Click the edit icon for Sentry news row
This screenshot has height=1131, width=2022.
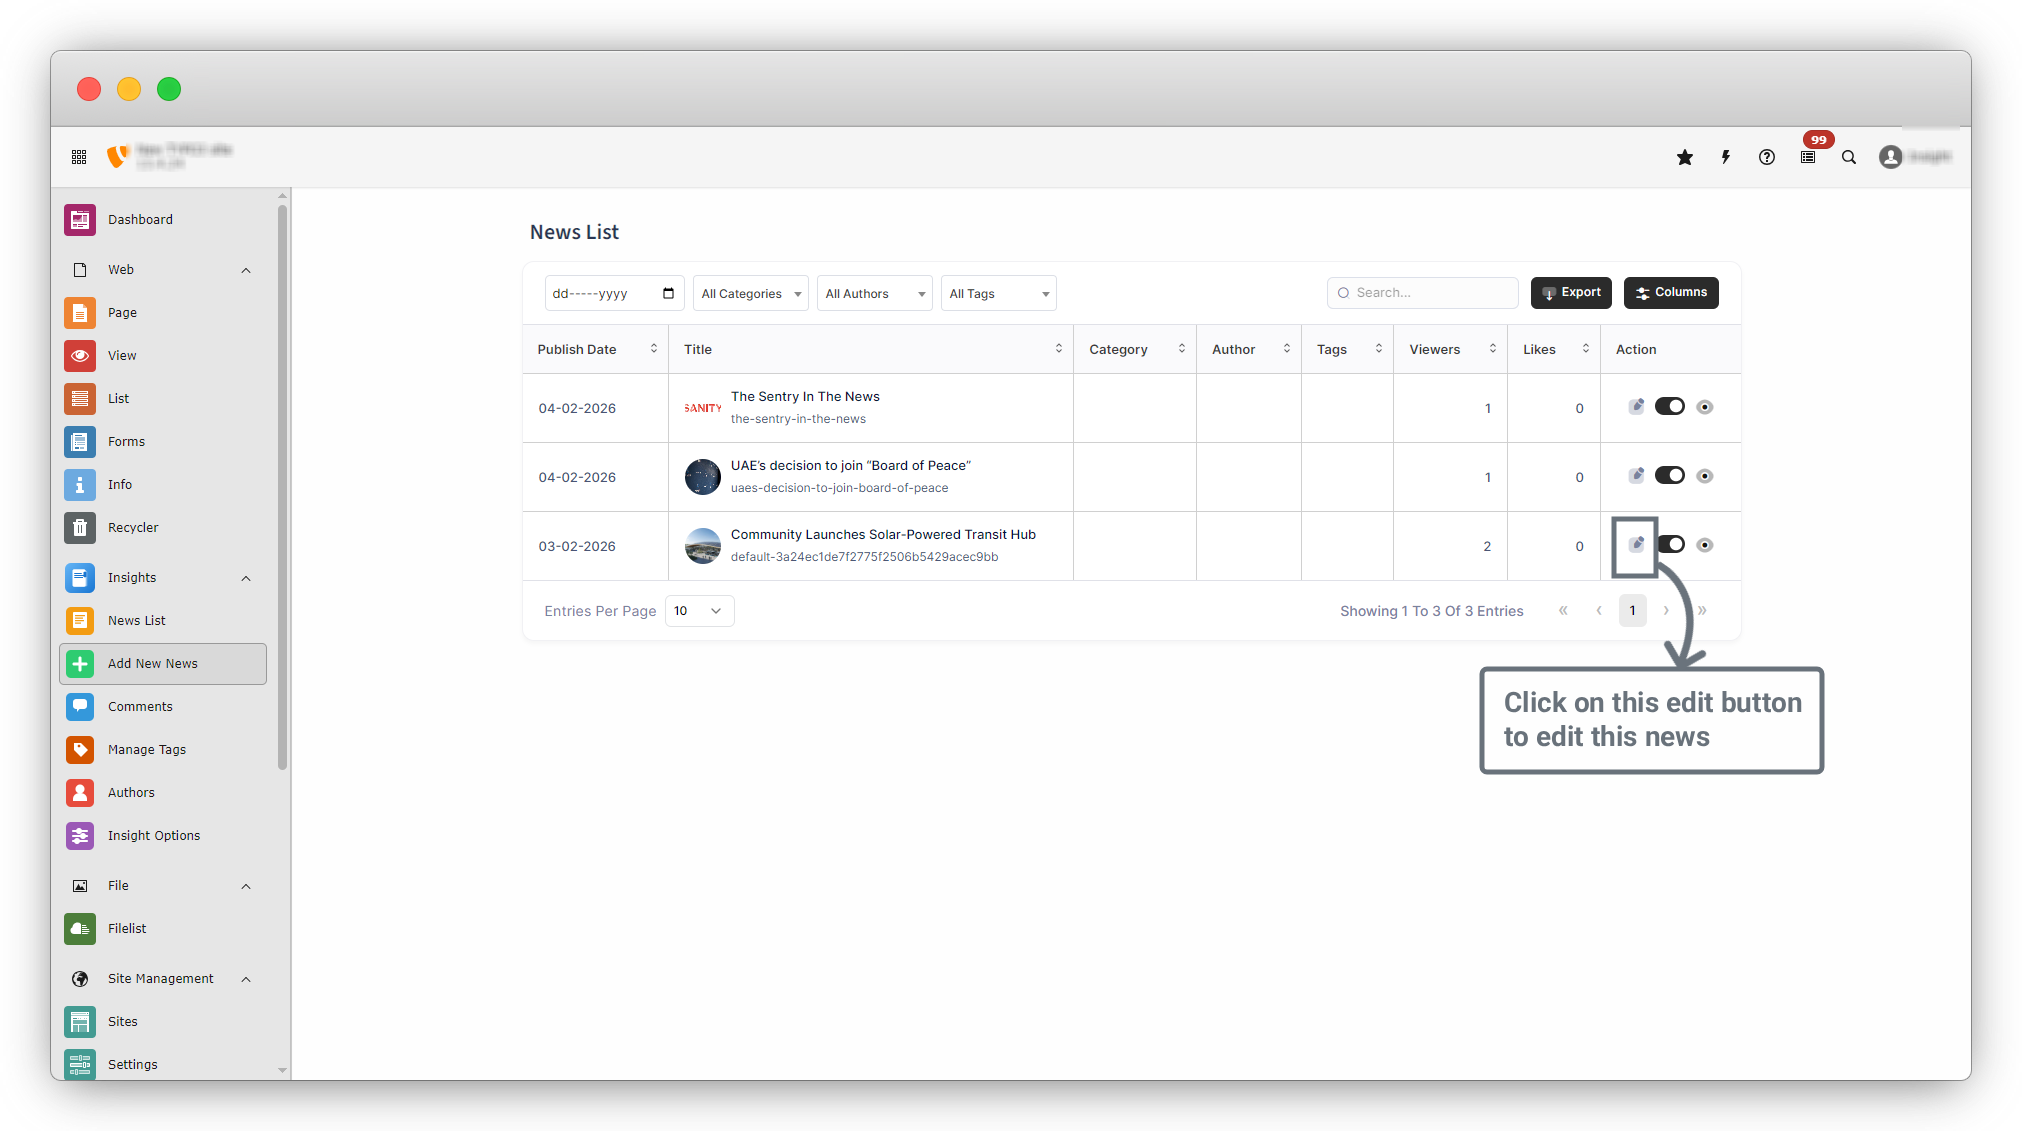1636,407
